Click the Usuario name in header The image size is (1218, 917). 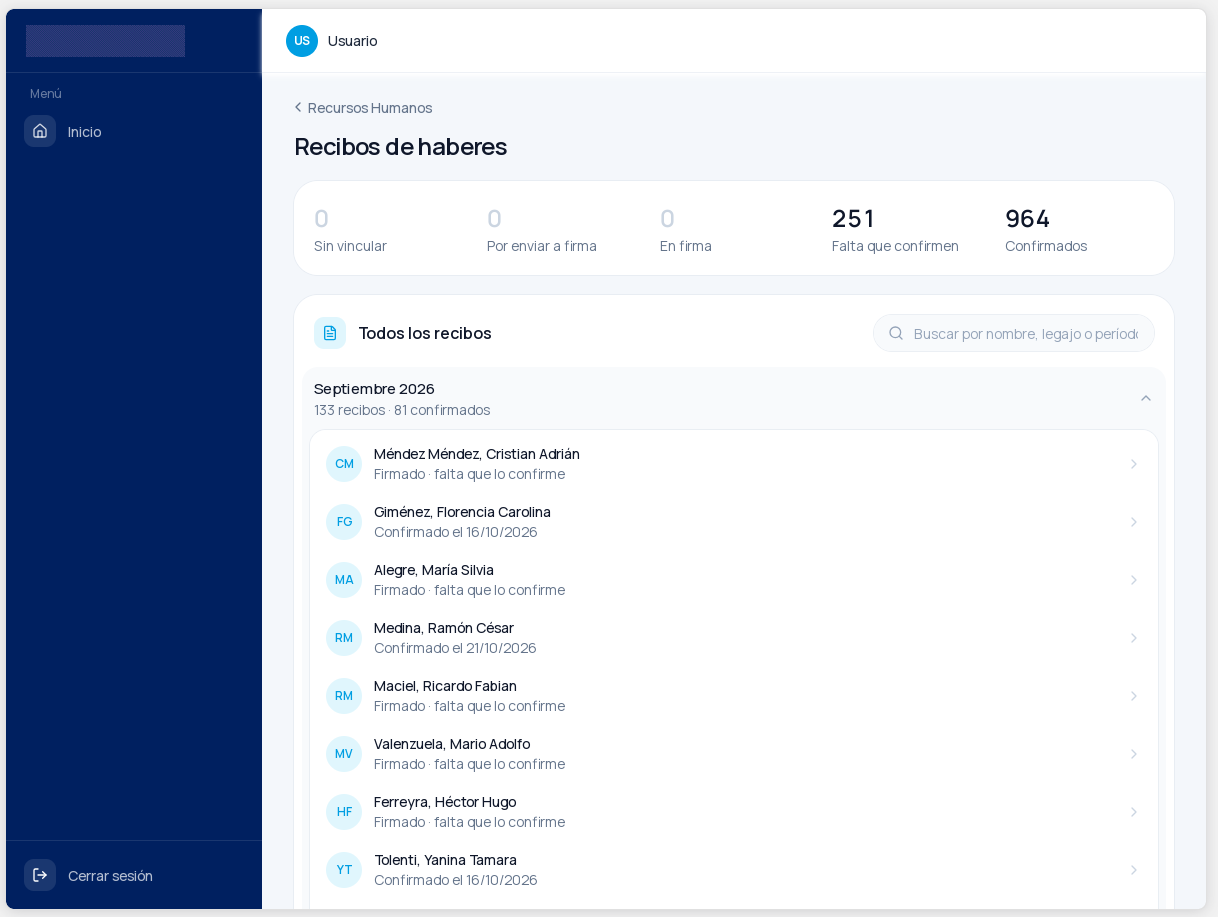point(353,41)
